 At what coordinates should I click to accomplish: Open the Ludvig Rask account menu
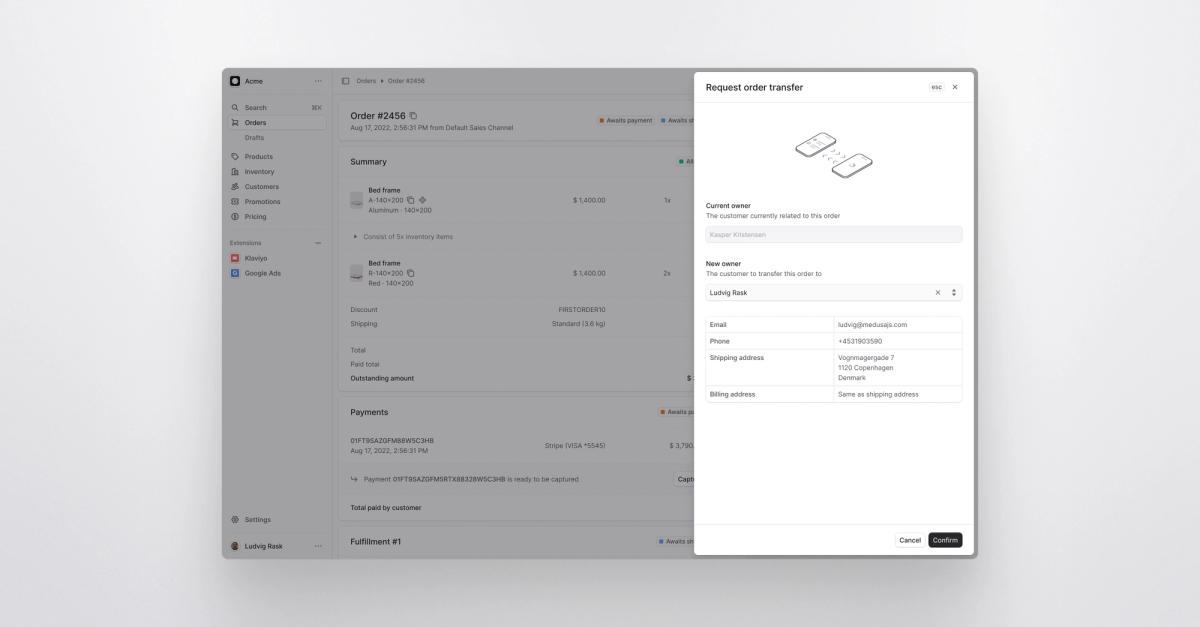(x=318, y=546)
